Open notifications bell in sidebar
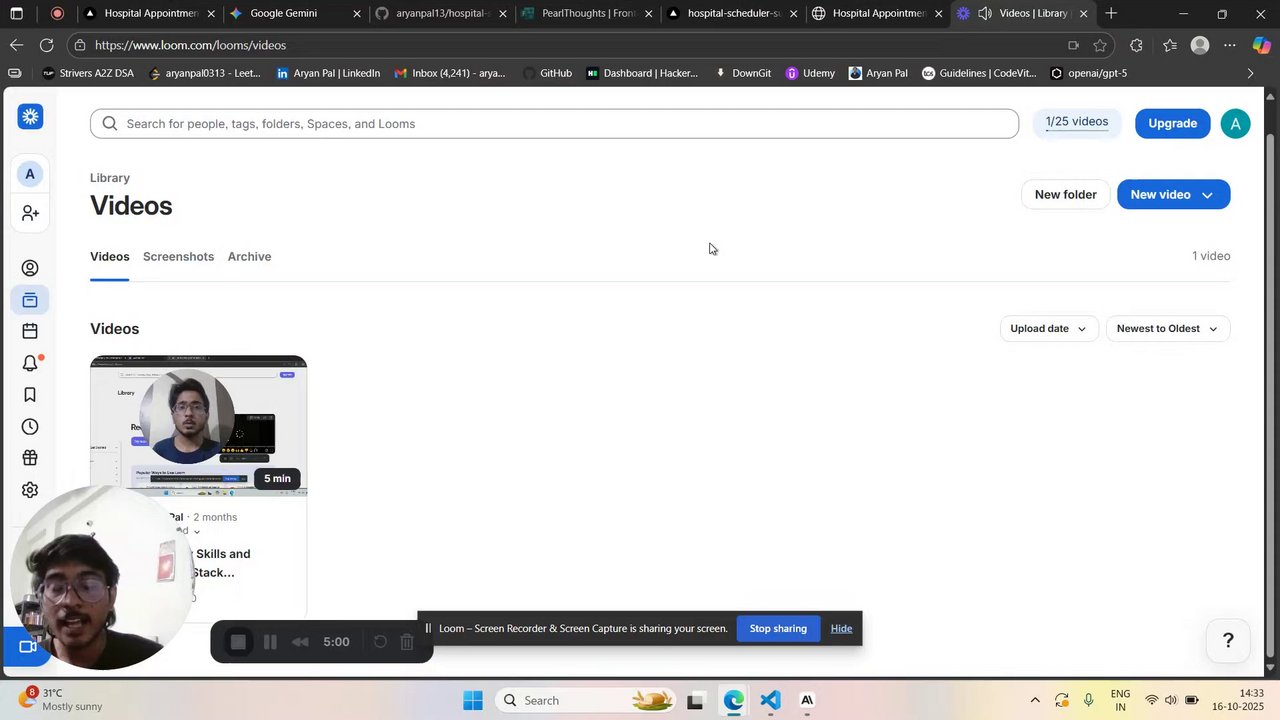The height and width of the screenshot is (720, 1280). pyautogui.click(x=30, y=363)
